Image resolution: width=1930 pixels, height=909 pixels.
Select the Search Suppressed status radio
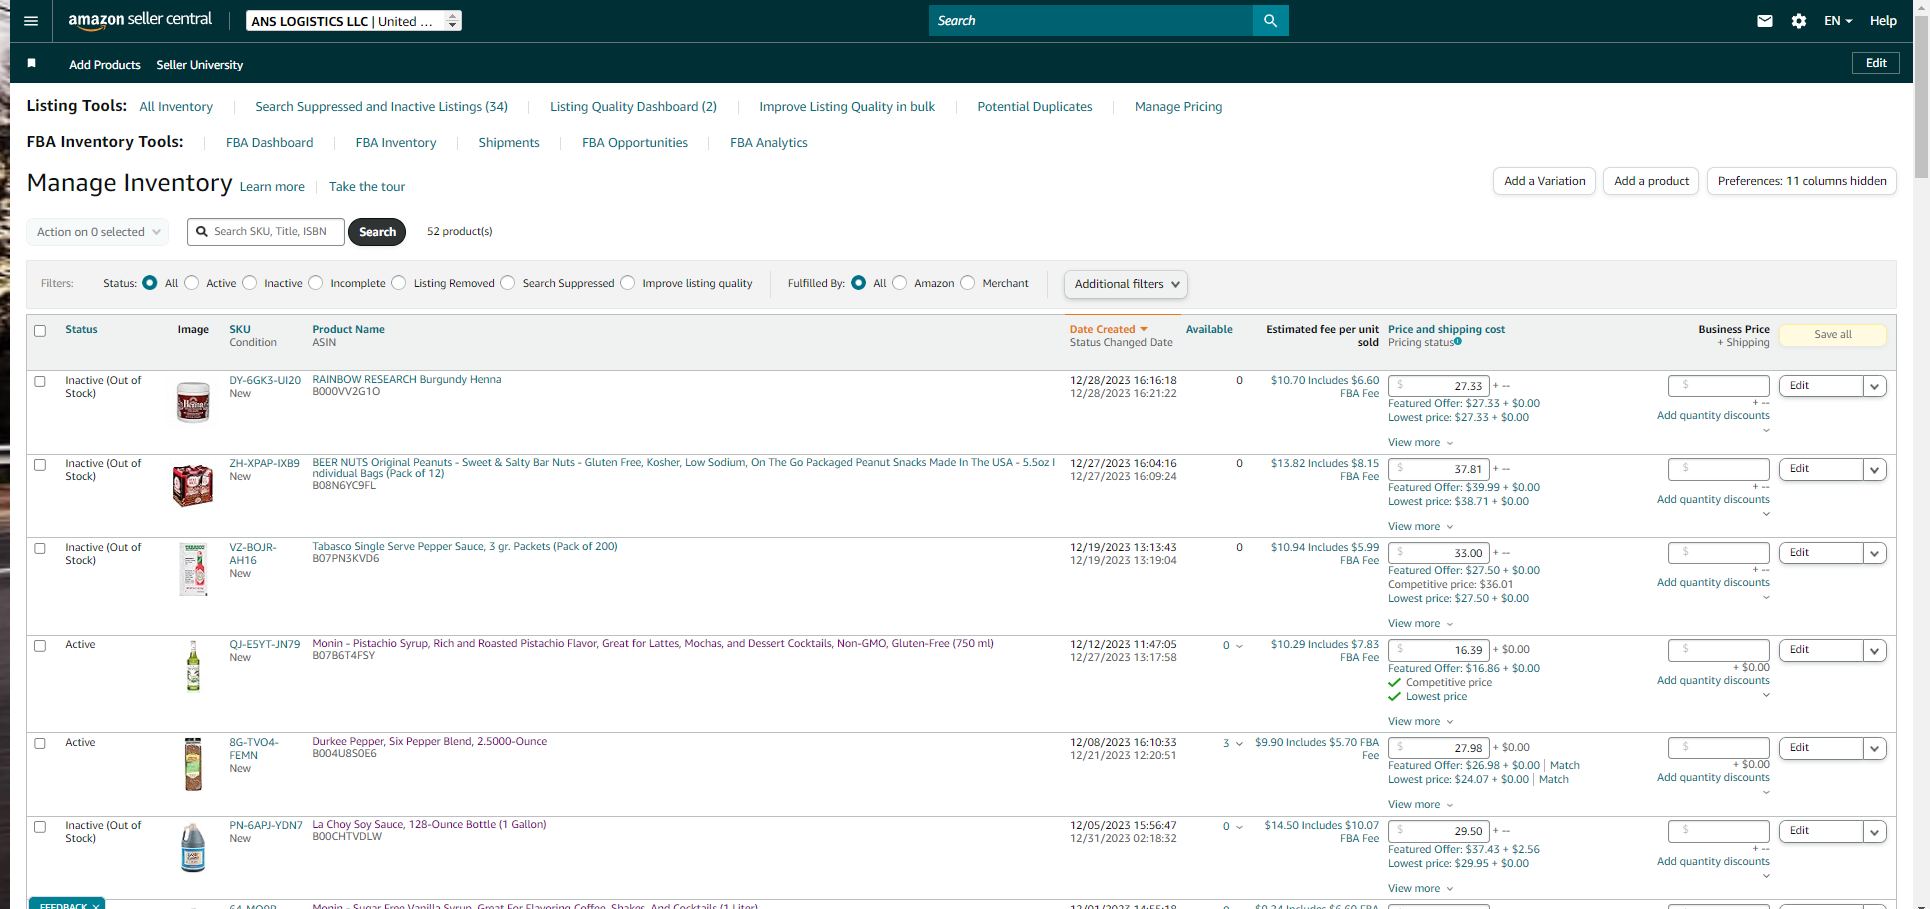tap(508, 283)
